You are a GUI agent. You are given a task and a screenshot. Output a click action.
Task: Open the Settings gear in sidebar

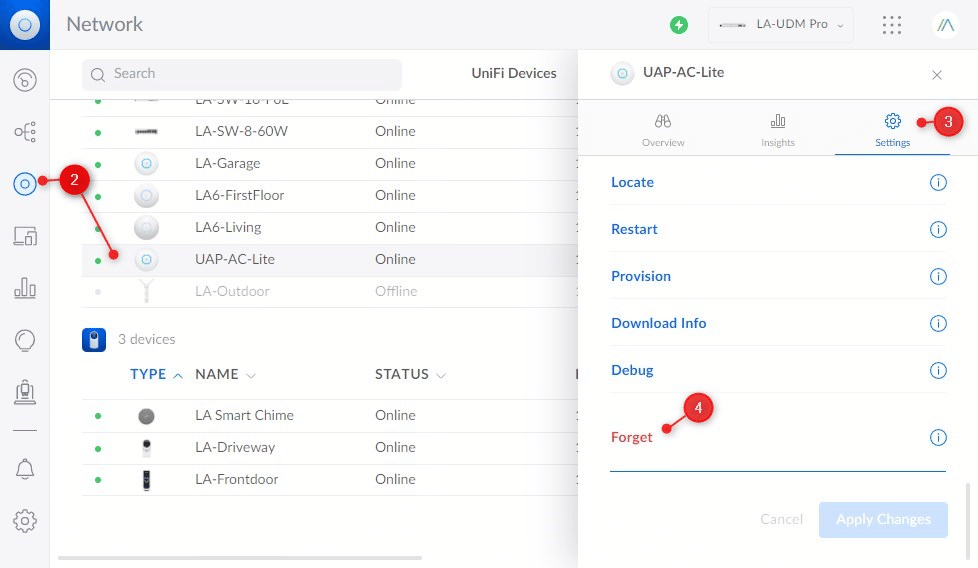[x=25, y=521]
